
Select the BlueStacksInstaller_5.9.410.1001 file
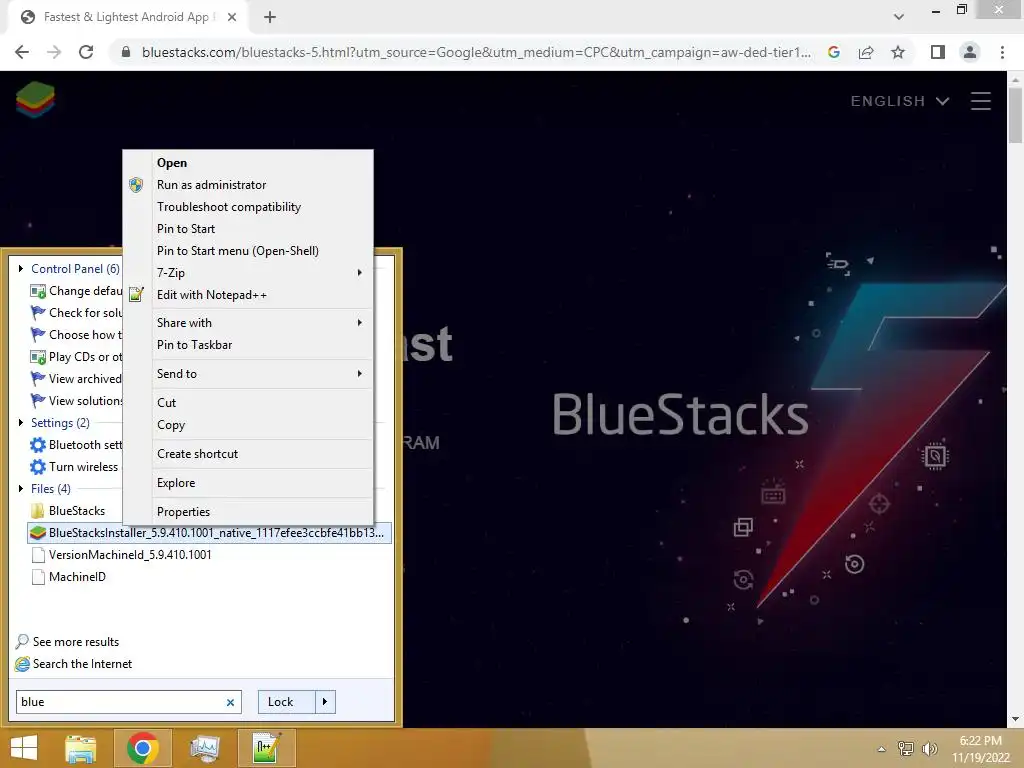[x=209, y=533]
